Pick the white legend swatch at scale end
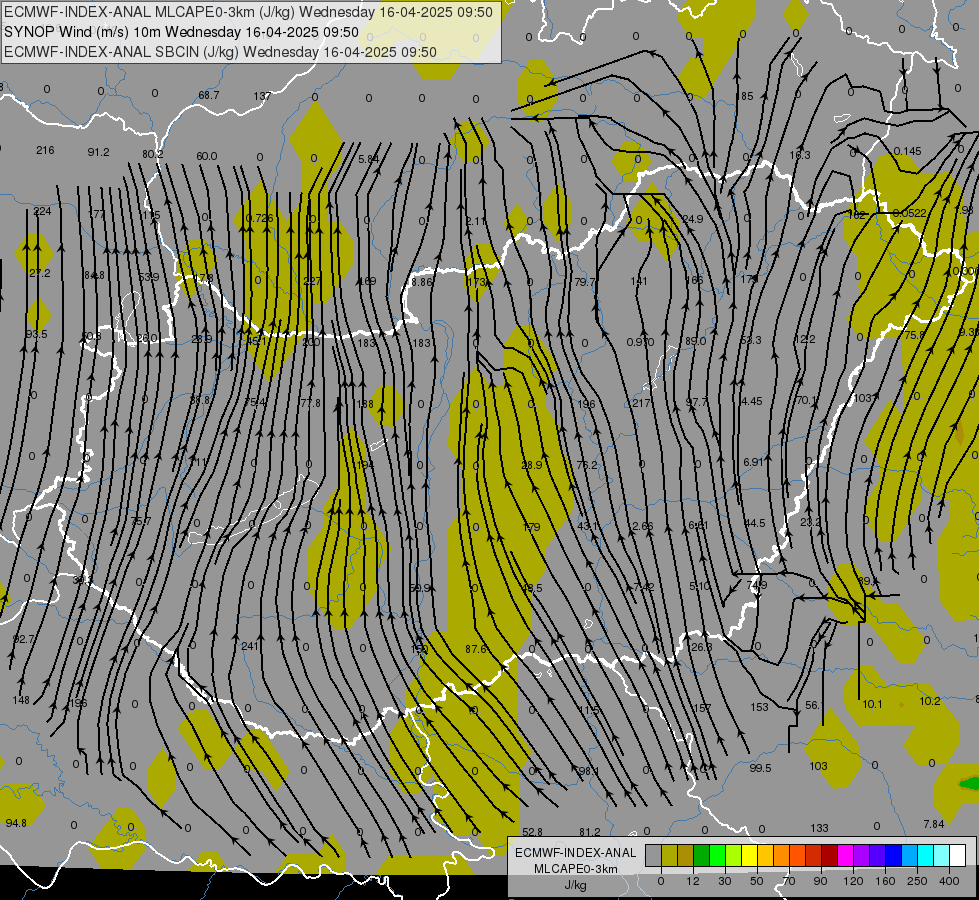Viewport: 979px width, 900px height. click(957, 856)
